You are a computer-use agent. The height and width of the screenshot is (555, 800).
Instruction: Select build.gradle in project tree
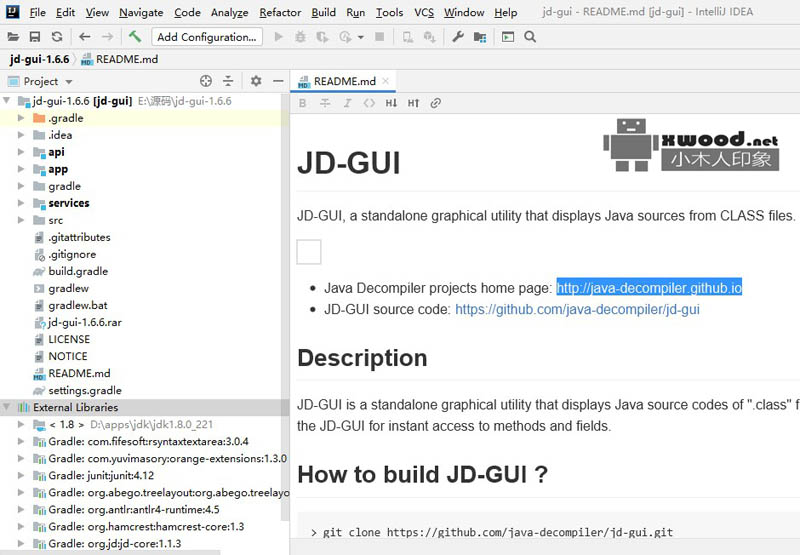coord(78,271)
